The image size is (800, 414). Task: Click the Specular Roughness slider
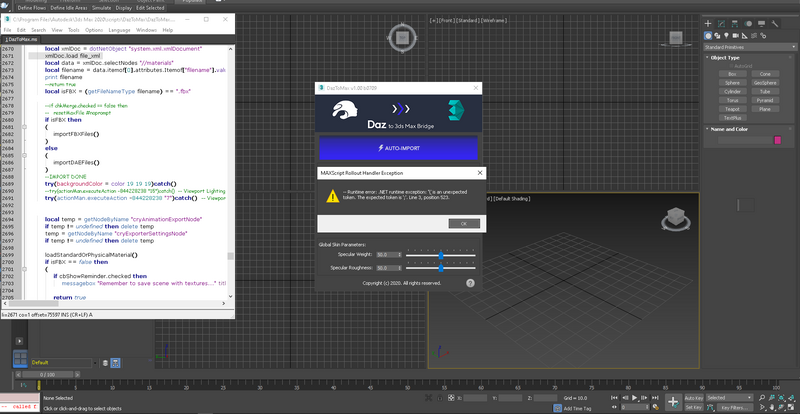[x=441, y=267]
